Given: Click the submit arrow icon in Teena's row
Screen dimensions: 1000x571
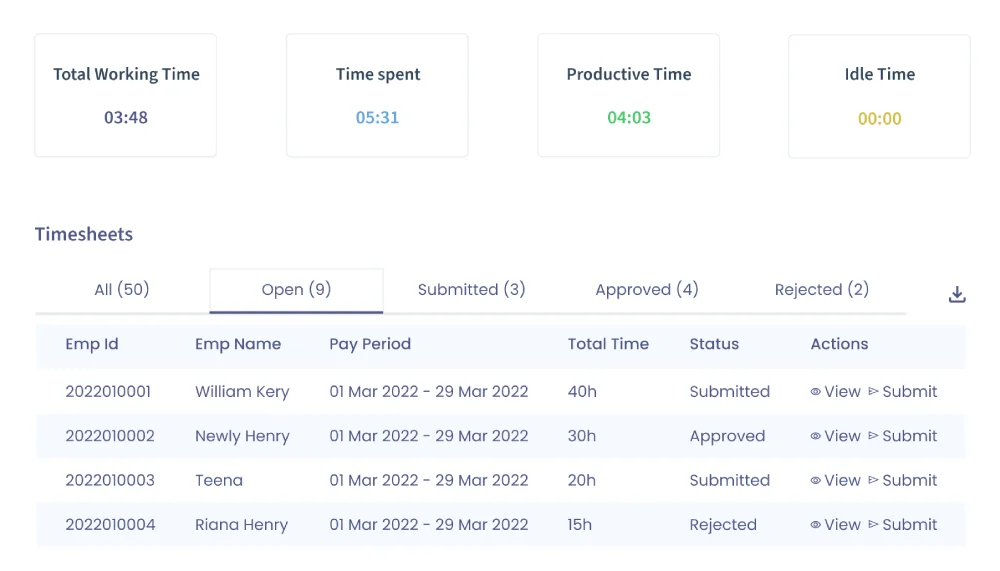Looking at the screenshot, I should pyautogui.click(x=873, y=480).
